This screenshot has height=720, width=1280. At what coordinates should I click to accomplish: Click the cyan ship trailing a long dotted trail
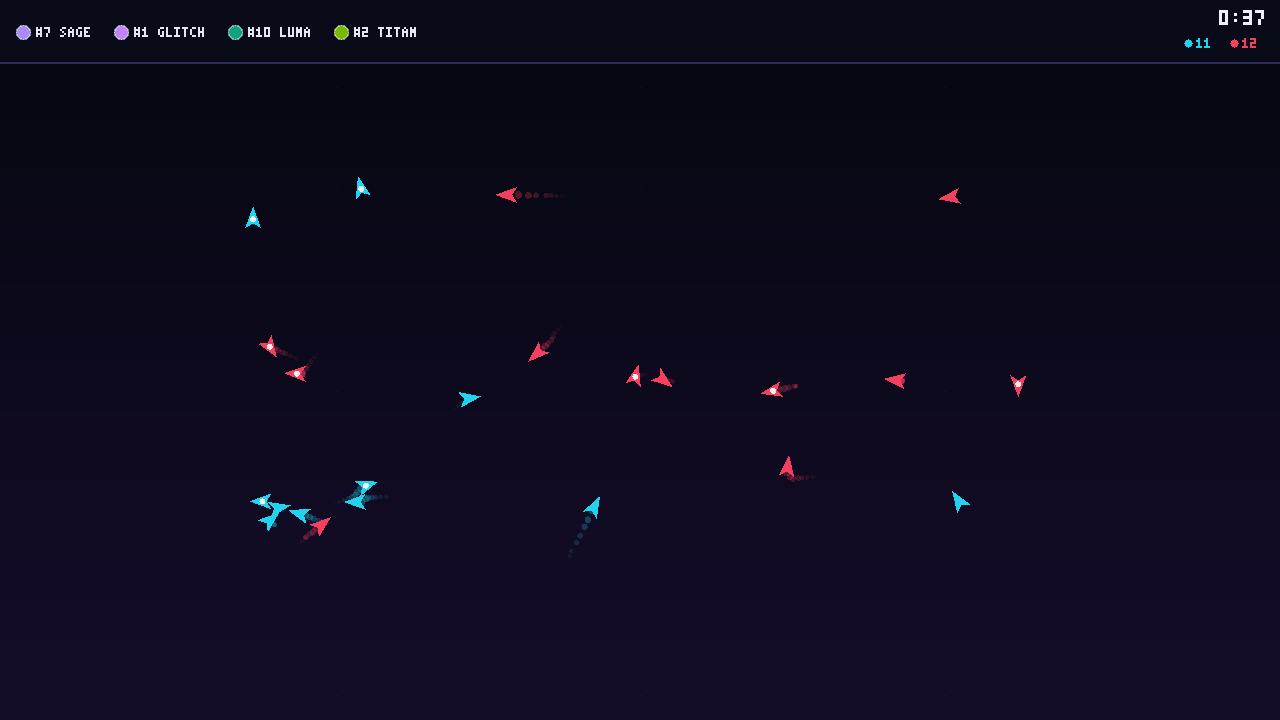(x=593, y=507)
